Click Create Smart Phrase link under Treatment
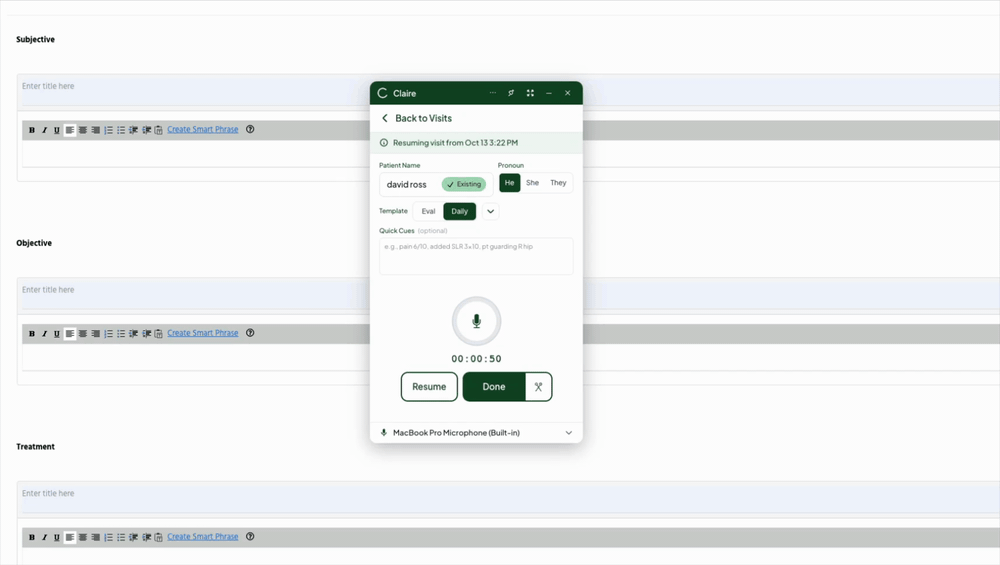 tap(203, 537)
